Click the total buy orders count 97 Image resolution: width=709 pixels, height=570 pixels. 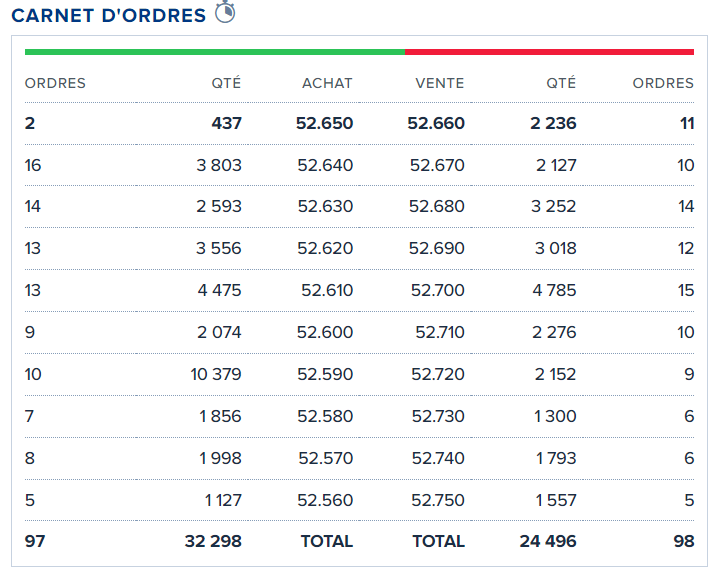(35, 541)
